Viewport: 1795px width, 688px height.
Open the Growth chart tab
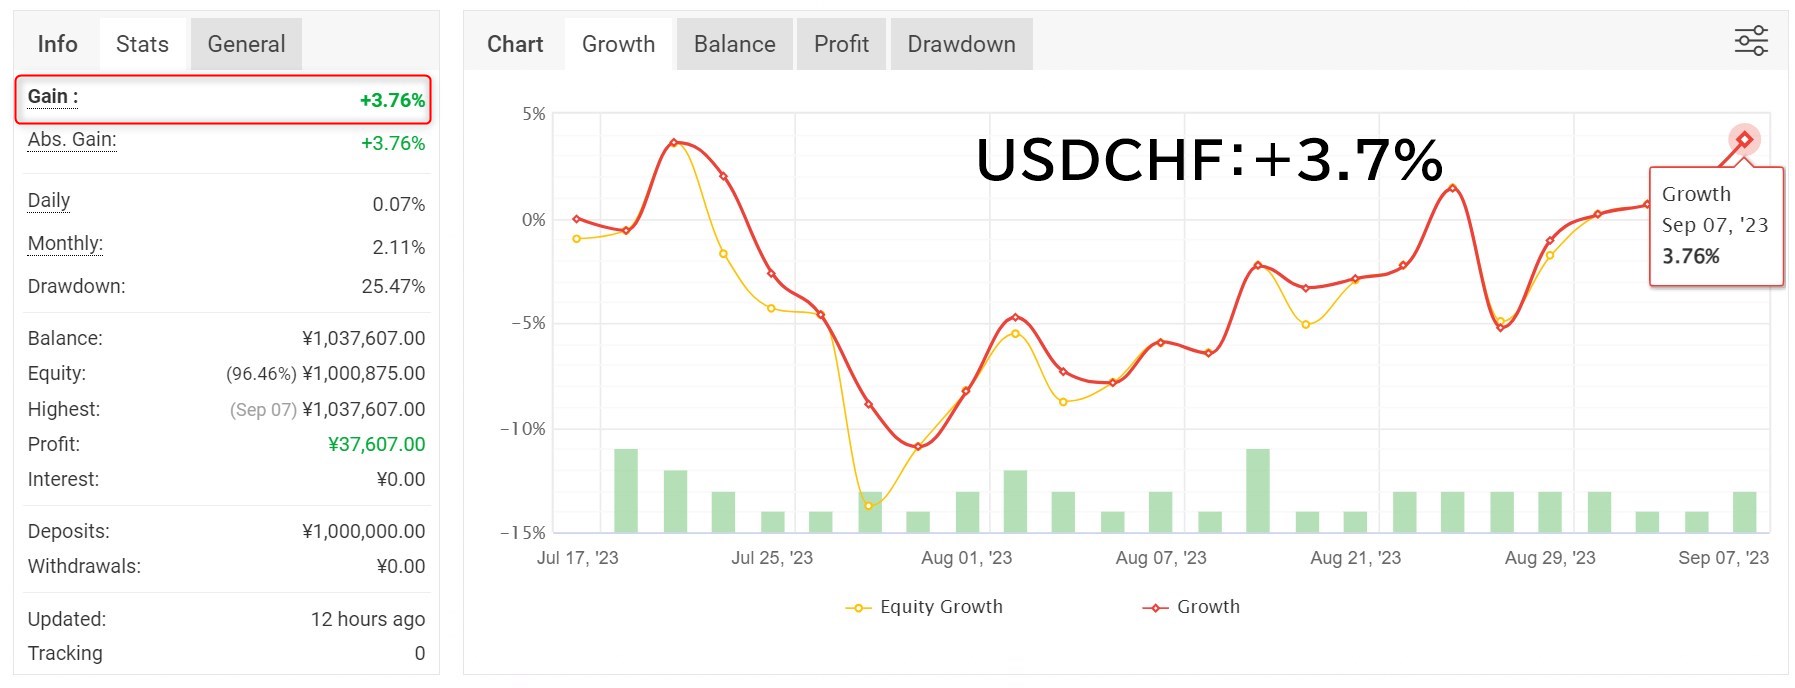click(x=618, y=44)
